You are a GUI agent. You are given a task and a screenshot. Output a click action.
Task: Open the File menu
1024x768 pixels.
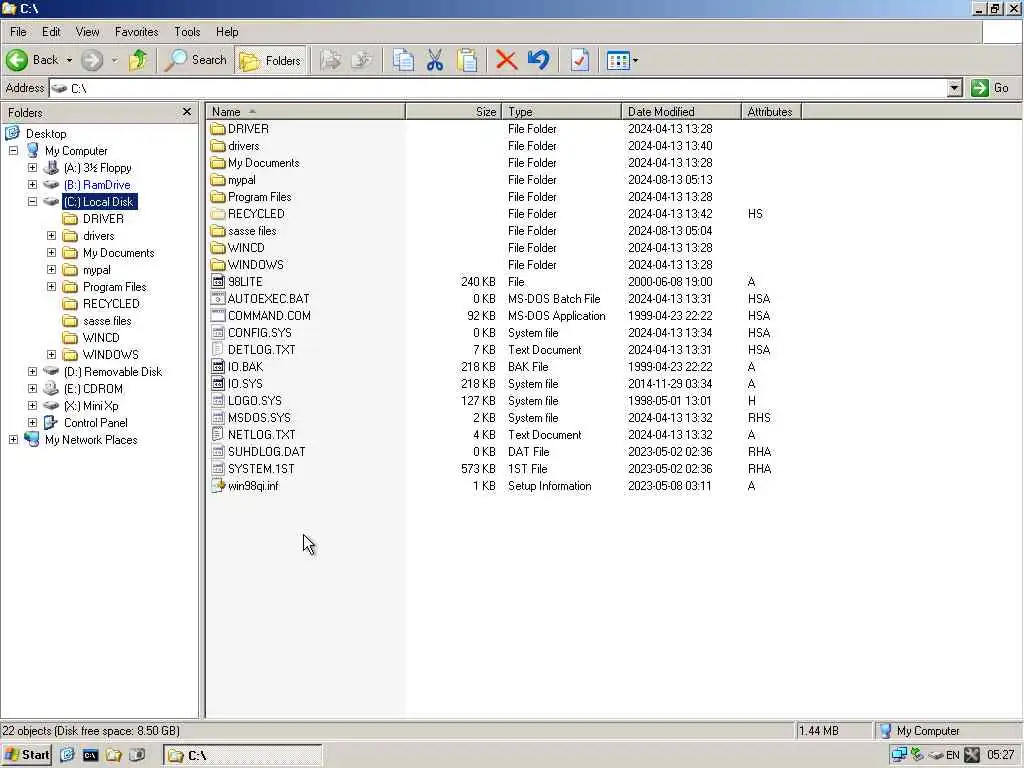point(18,31)
